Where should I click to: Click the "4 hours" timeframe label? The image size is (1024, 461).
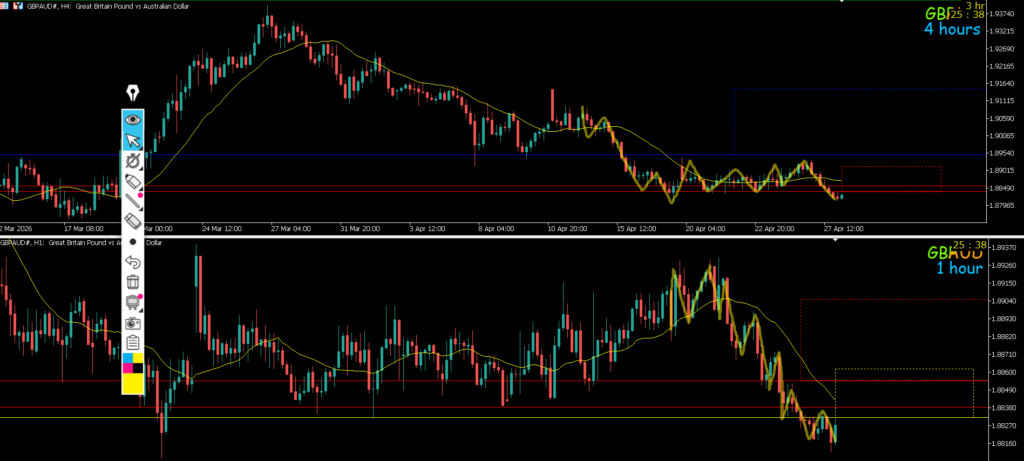(x=951, y=29)
